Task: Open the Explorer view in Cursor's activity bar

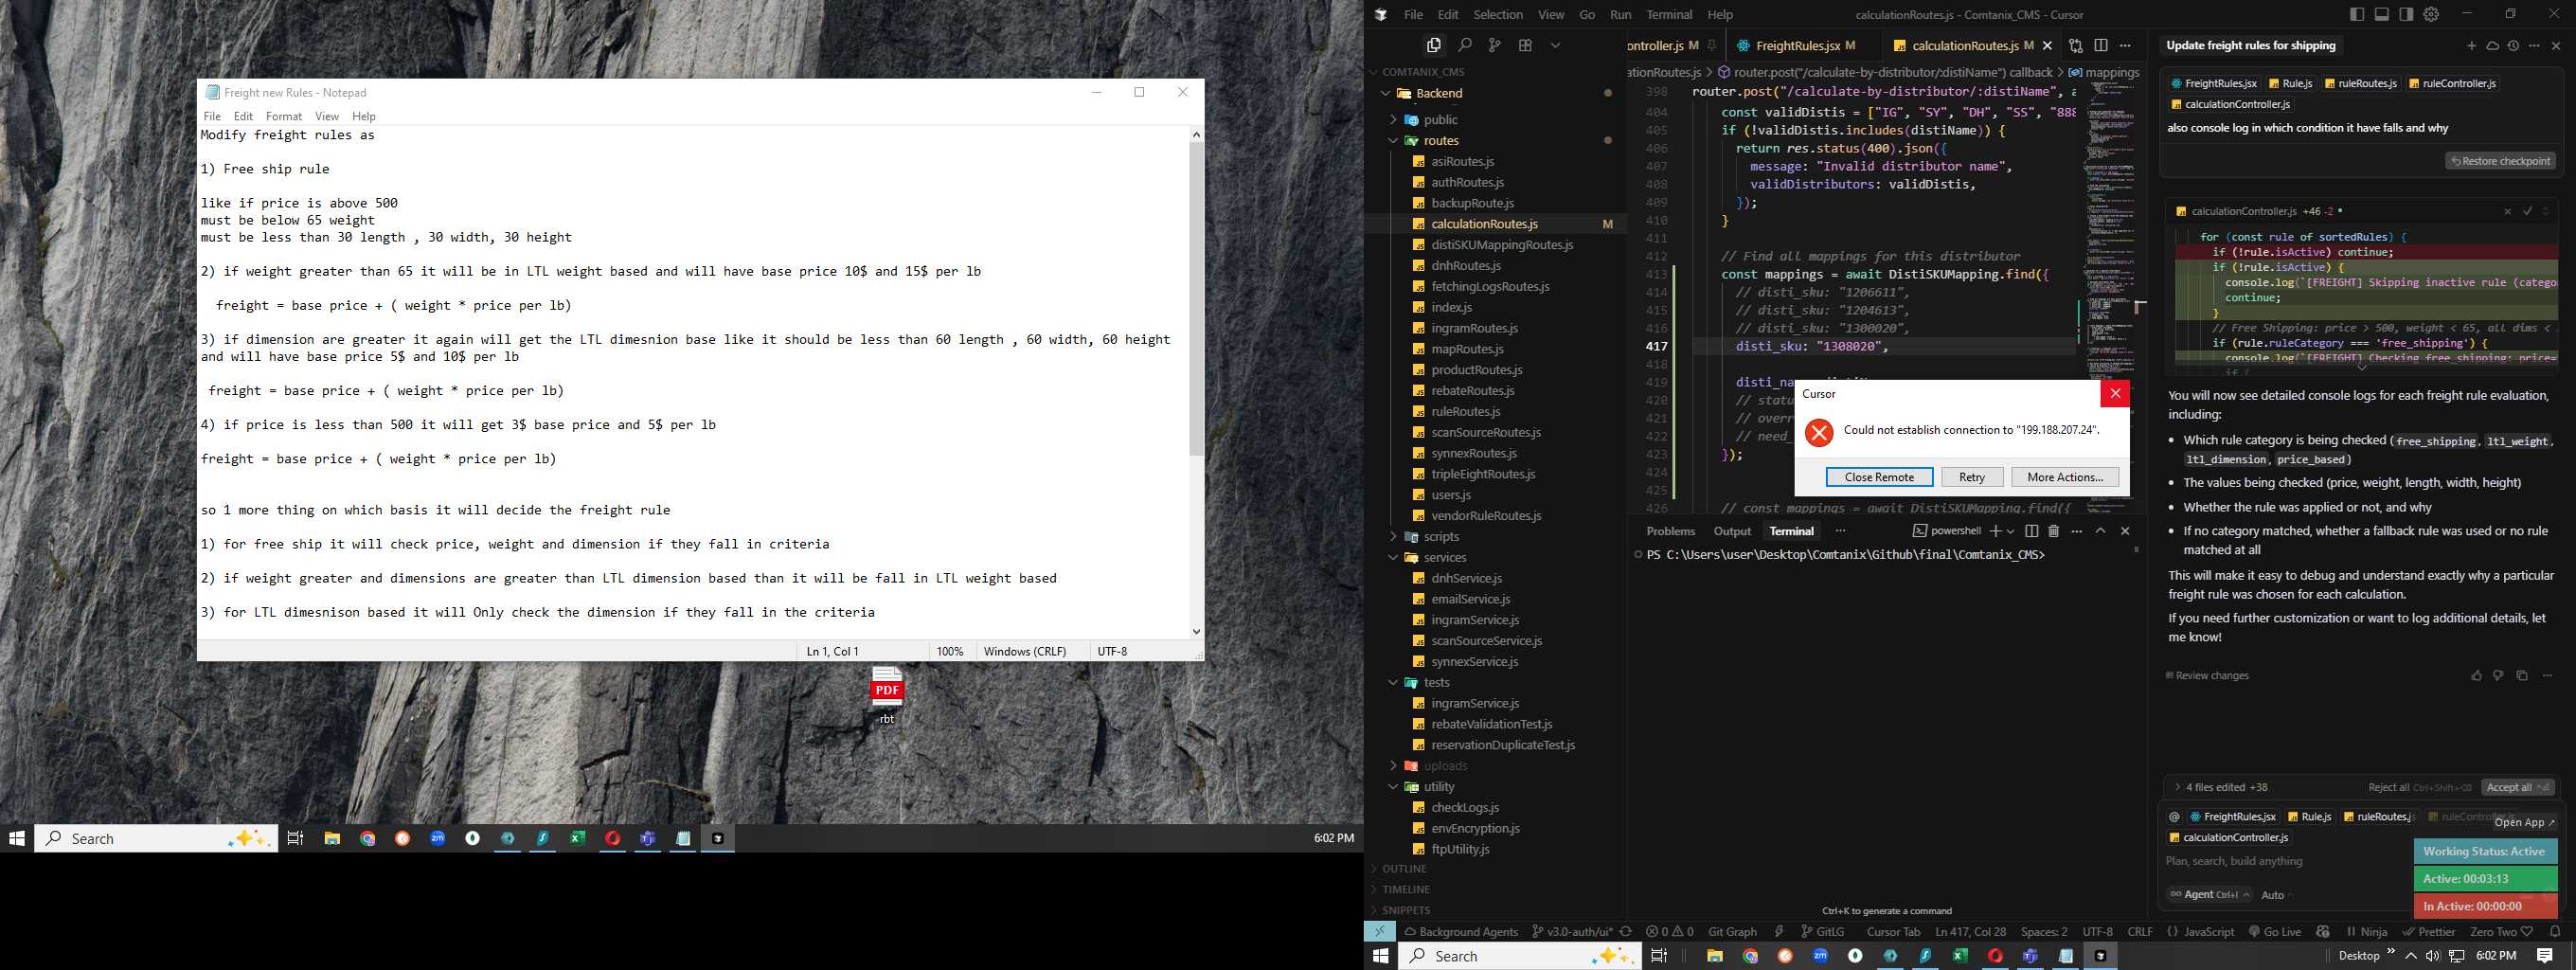Action: (x=1433, y=45)
